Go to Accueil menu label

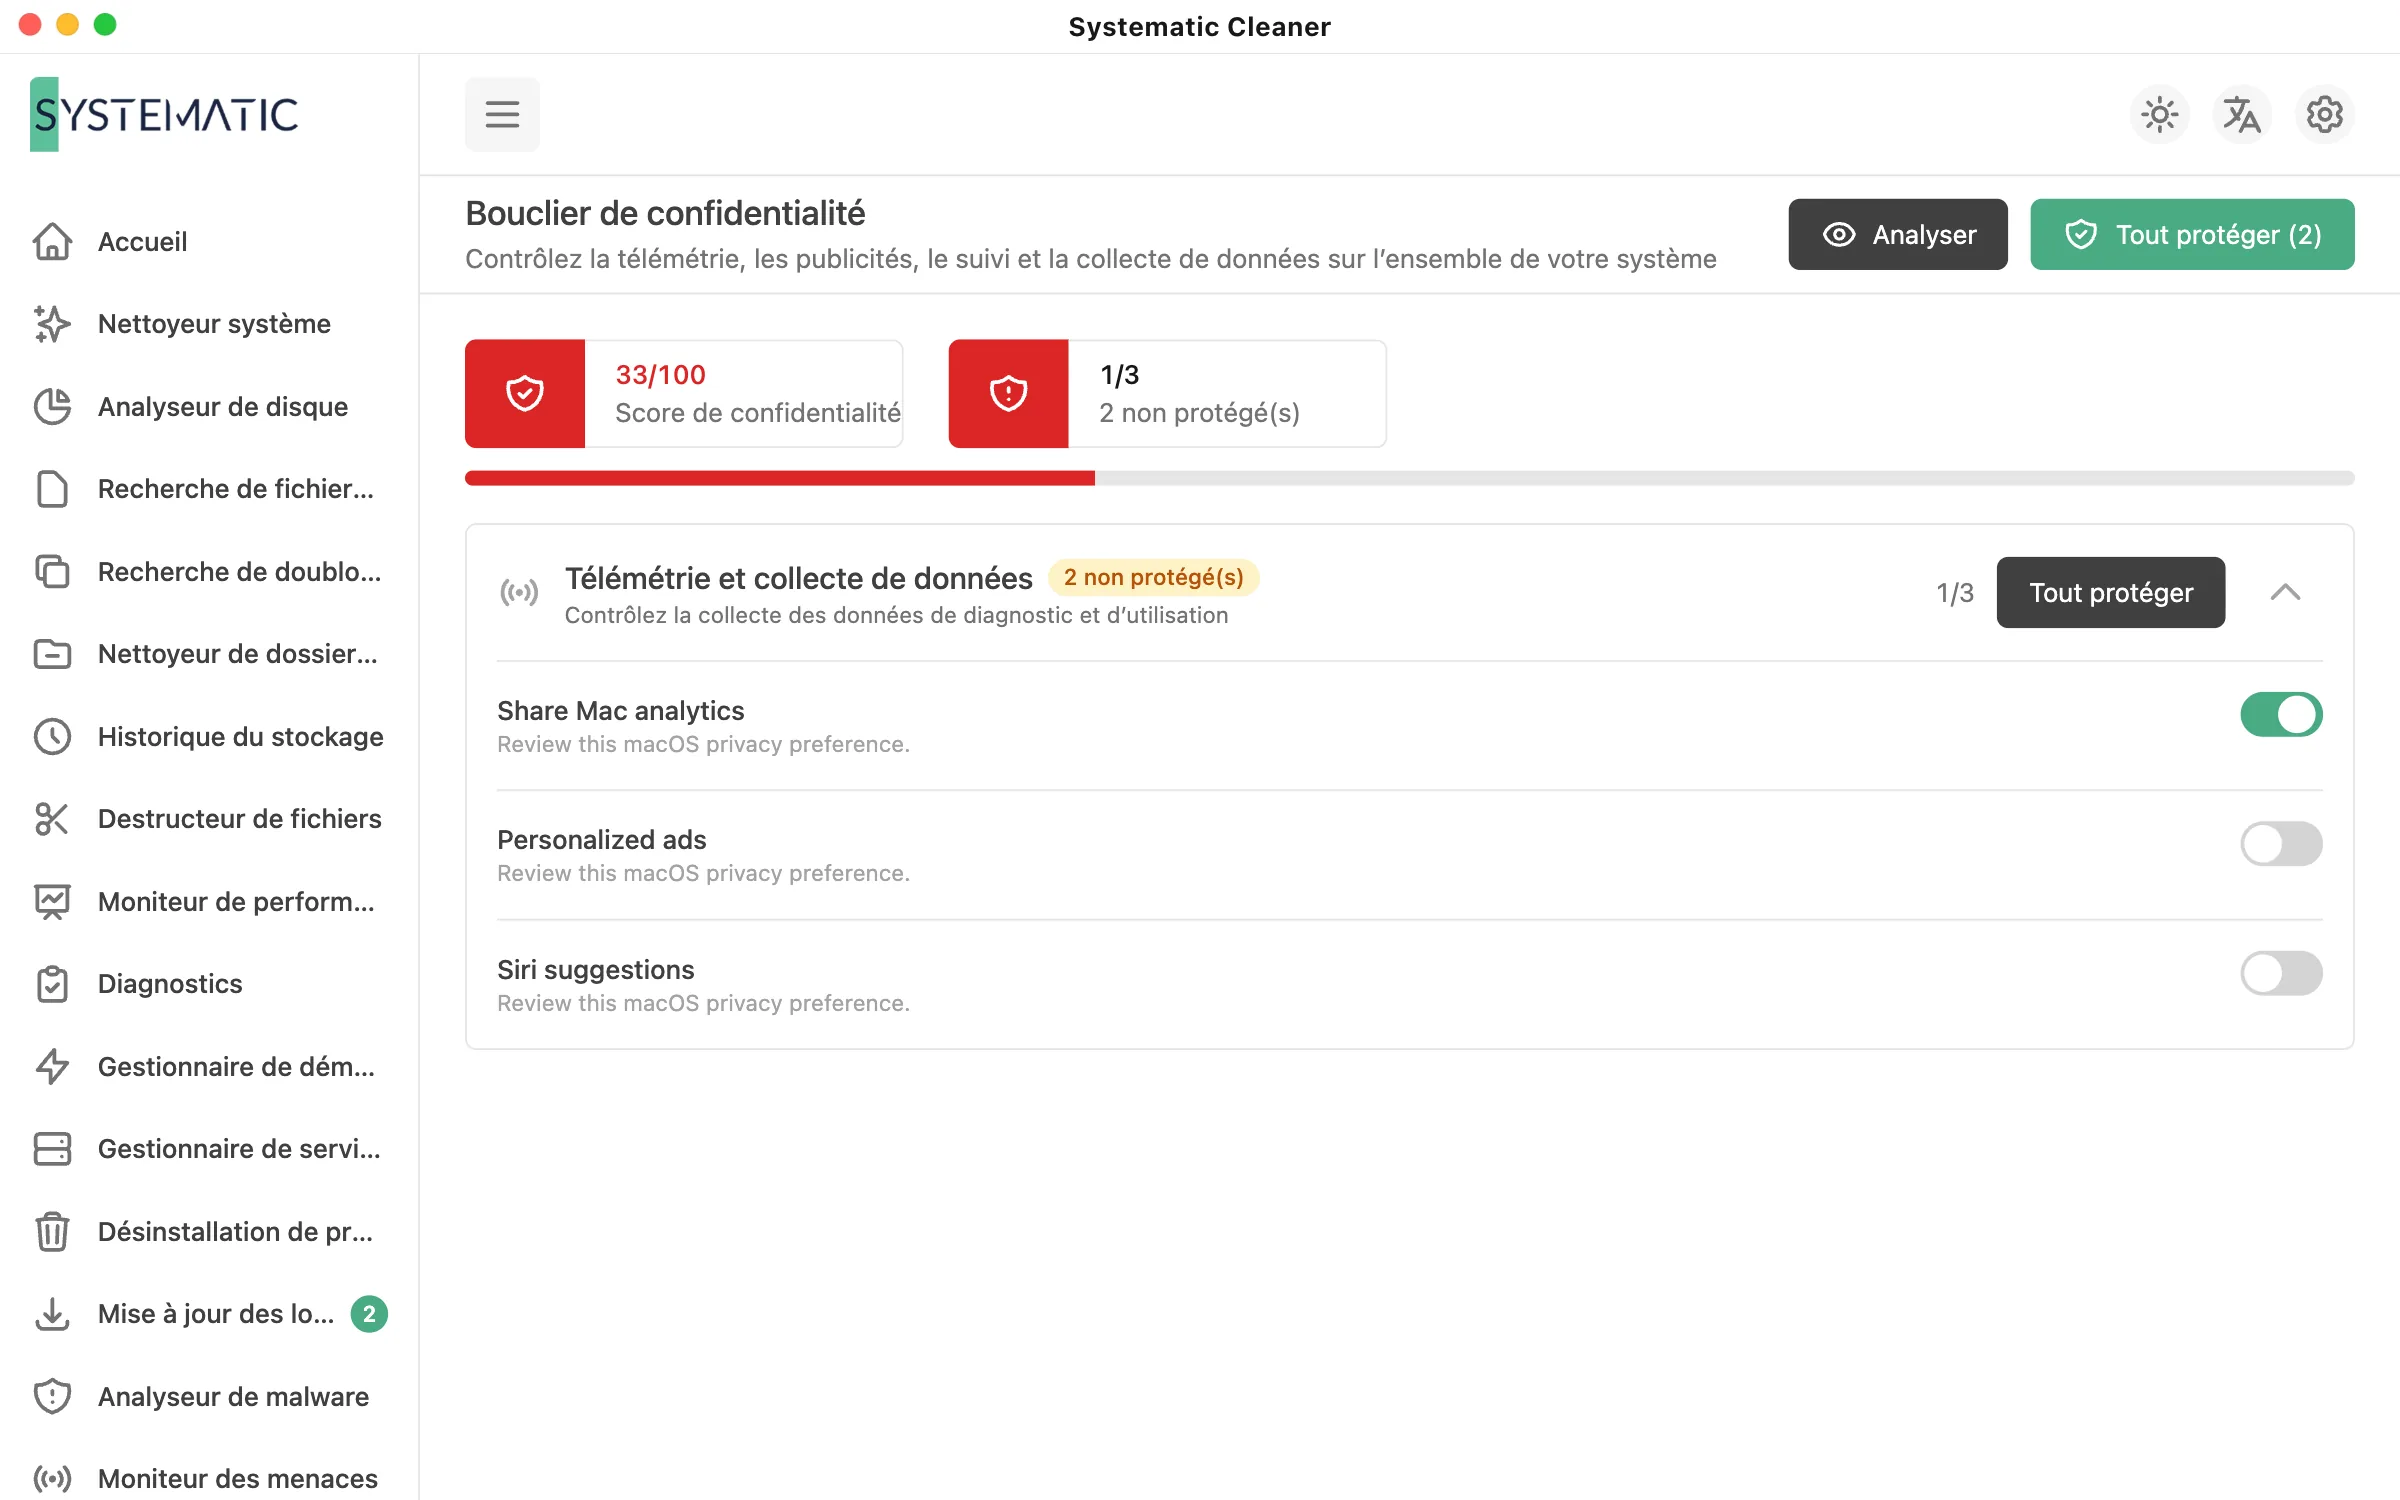coord(143,241)
